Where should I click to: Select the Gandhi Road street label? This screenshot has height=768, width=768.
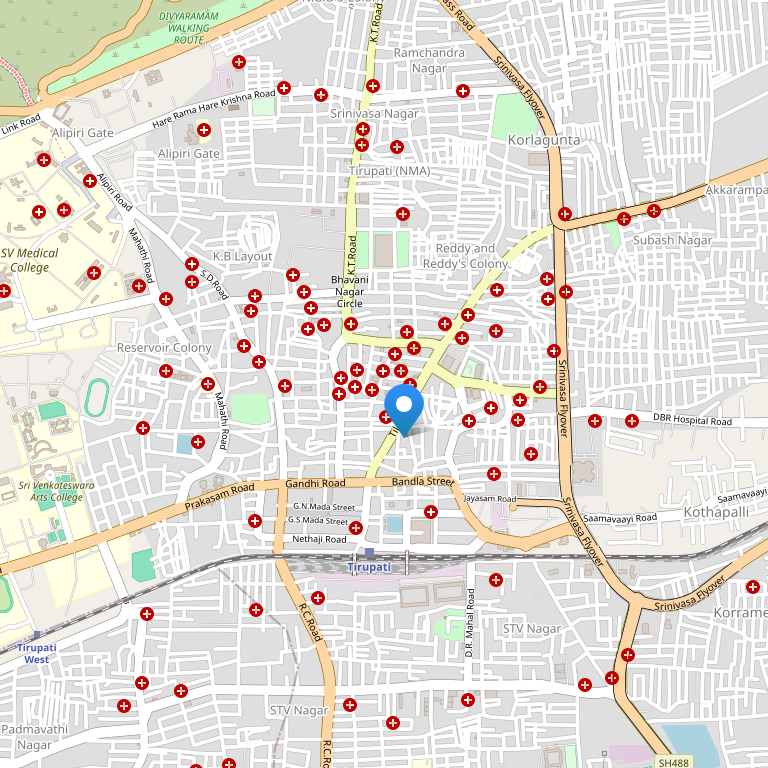pyautogui.click(x=315, y=483)
